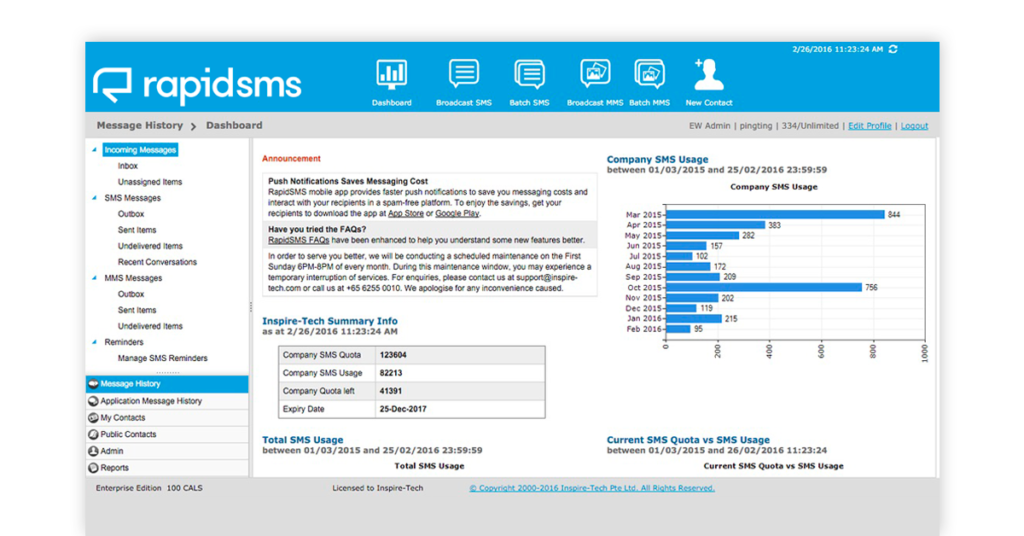Click Current SMS Quota vs SMS Usage heading
The image size is (1024, 536).
(688, 440)
